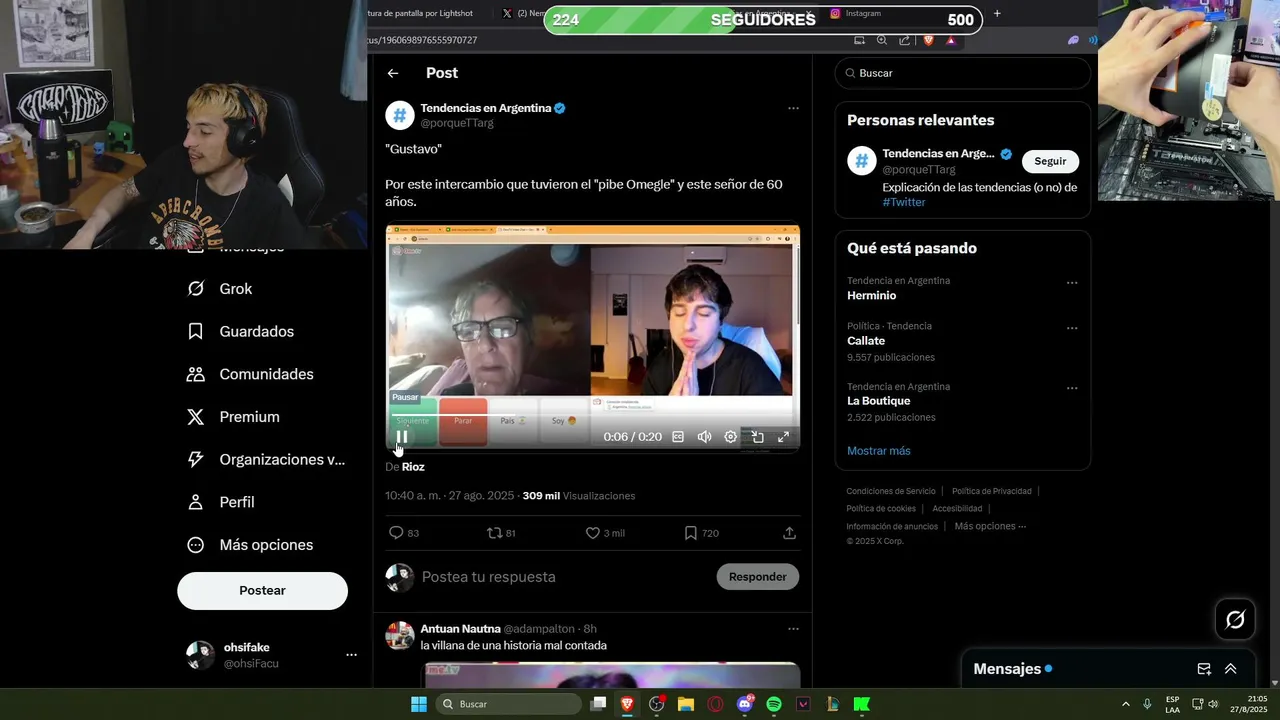
Task: Click the Buscar search field on X
Action: [963, 73]
